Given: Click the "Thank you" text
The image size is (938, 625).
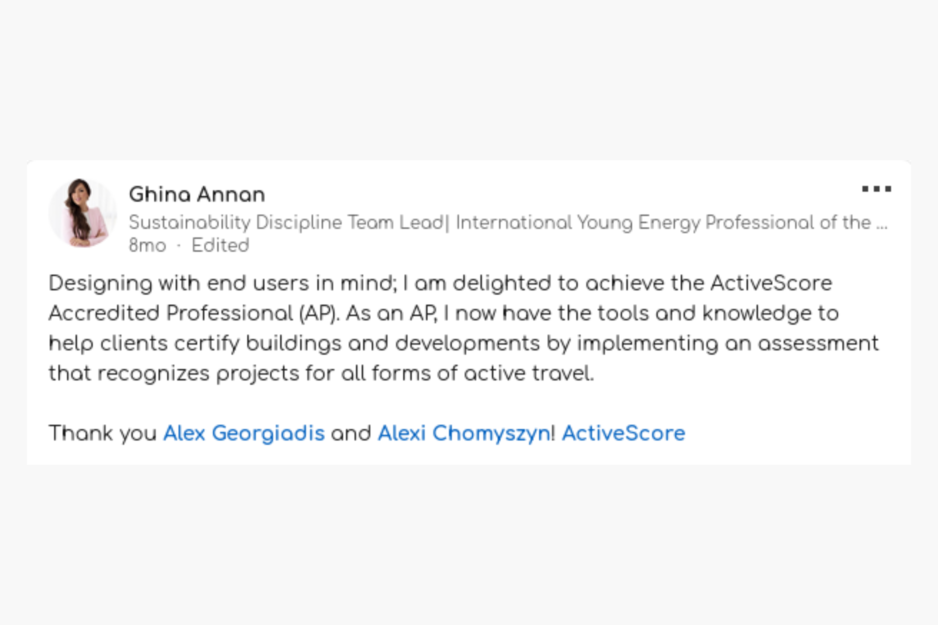Looking at the screenshot, I should [103, 433].
